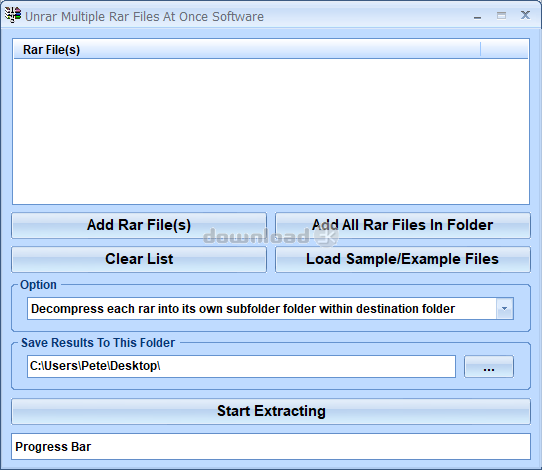The image size is (542, 470).
Task: Click the app icon in title bar
Action: 13,15
